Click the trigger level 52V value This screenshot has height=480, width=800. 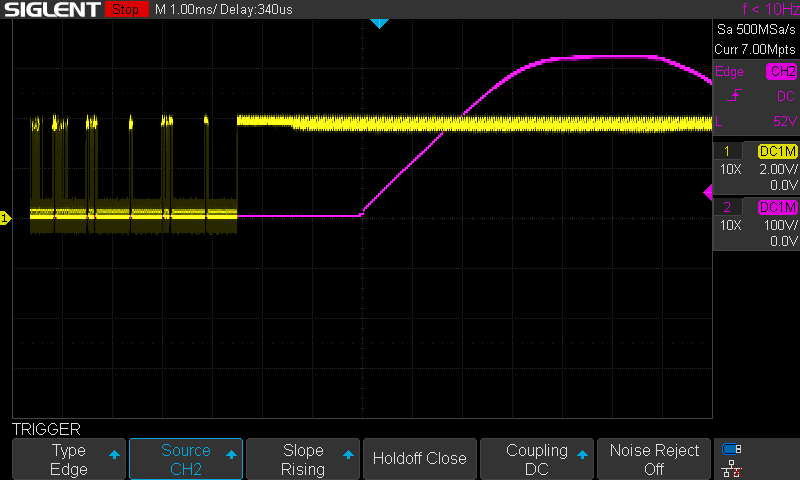[x=785, y=121]
